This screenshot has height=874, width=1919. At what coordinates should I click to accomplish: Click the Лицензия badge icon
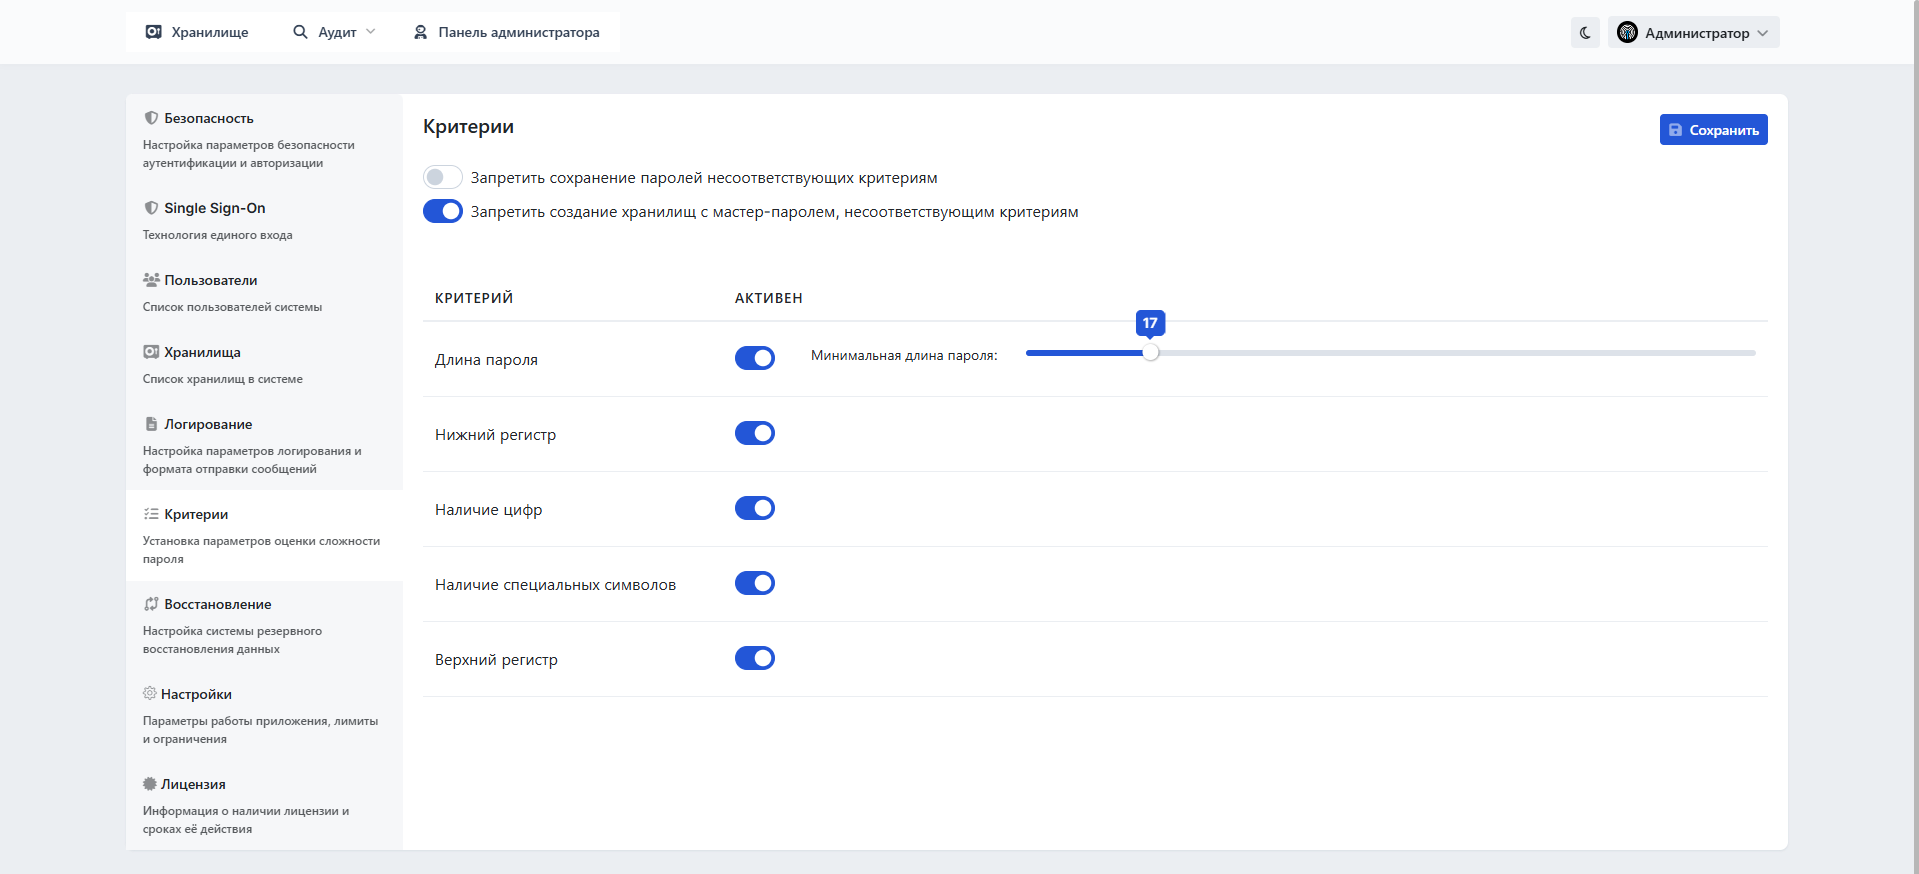(x=150, y=784)
